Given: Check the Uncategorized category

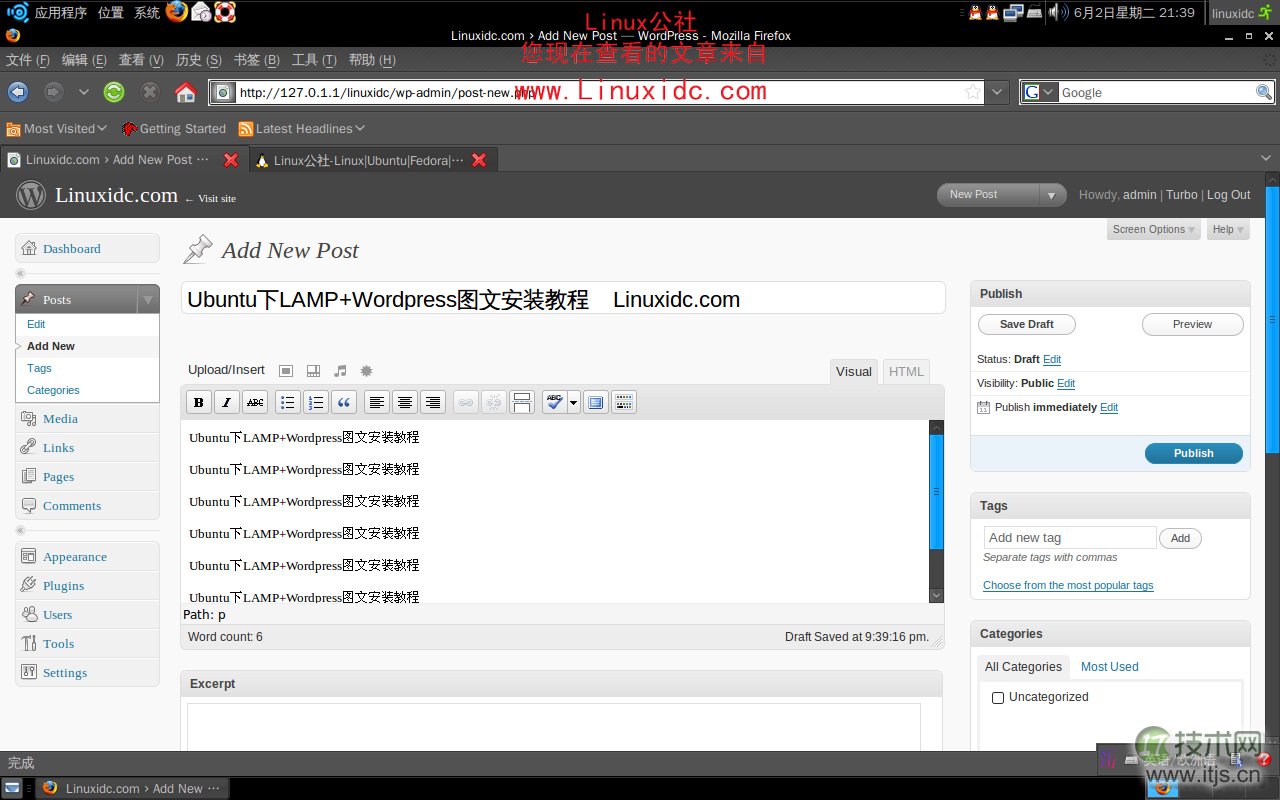Looking at the screenshot, I should (x=998, y=698).
